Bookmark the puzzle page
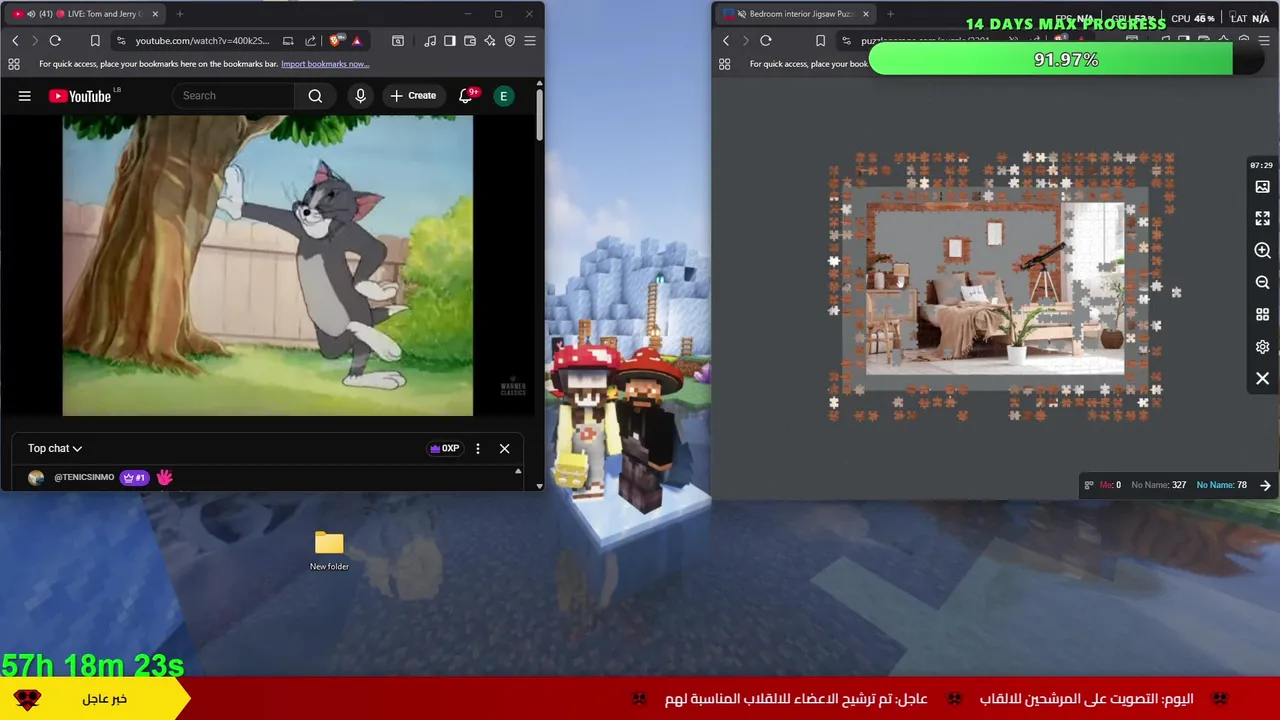 pyautogui.click(x=820, y=41)
